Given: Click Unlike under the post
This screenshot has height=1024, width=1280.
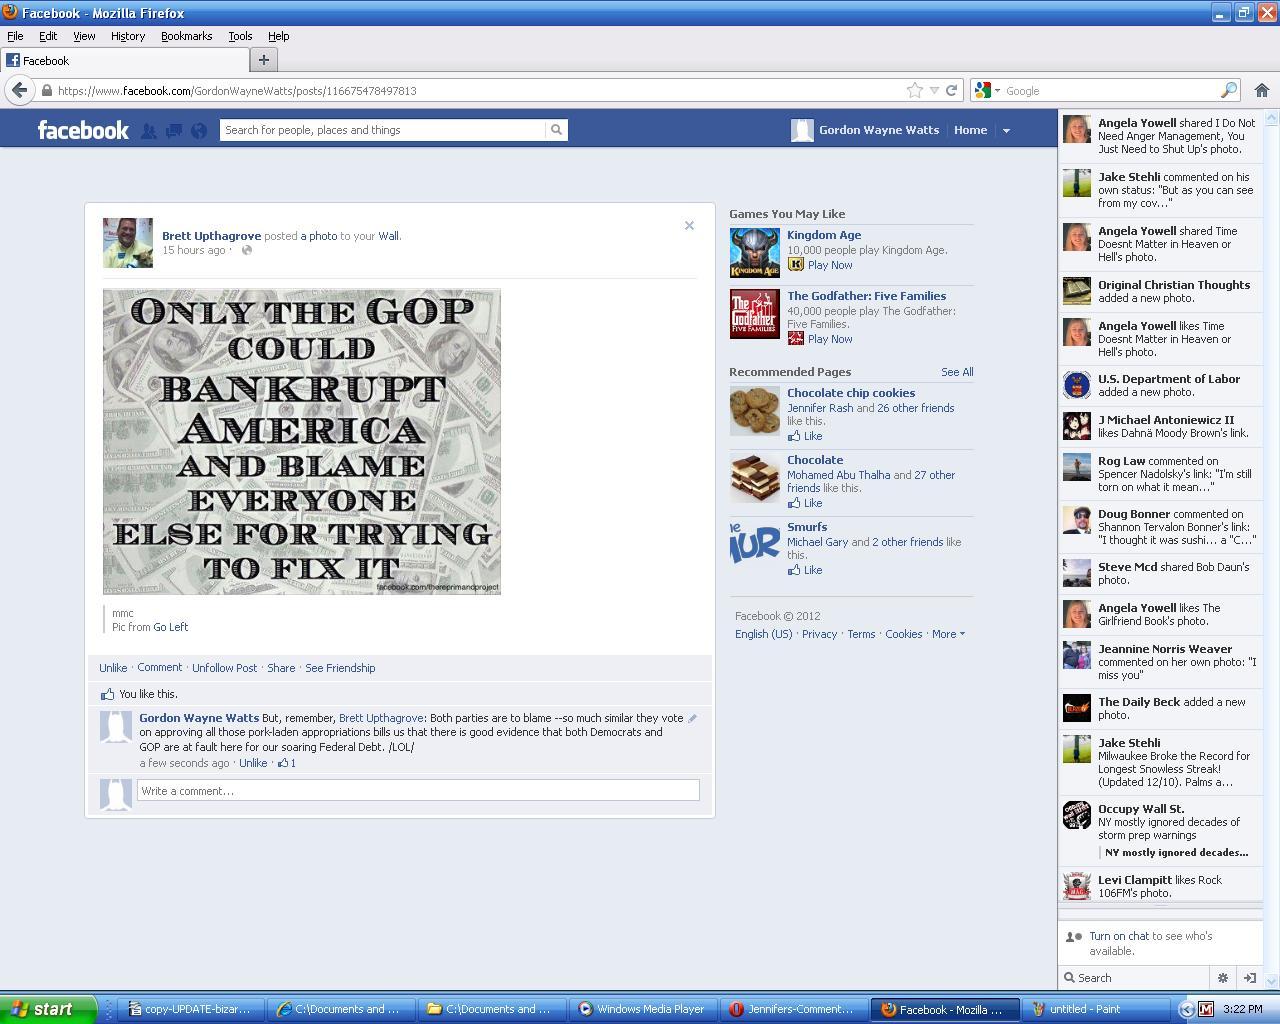Looking at the screenshot, I should (113, 668).
